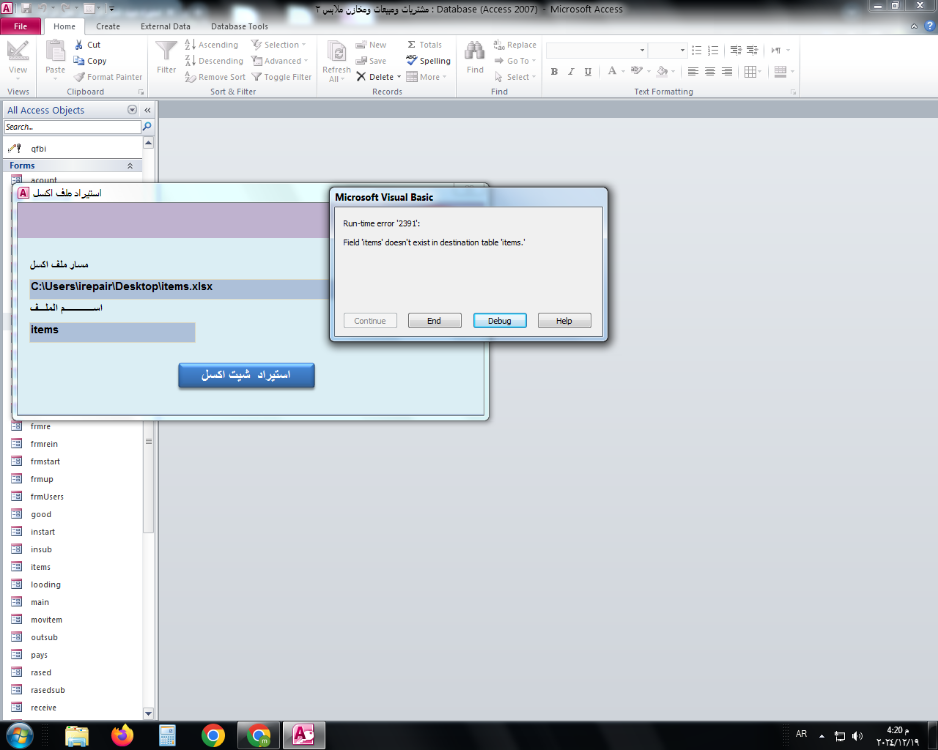Select the rasedsub form
Screen dimensions: 938x750
point(48,690)
